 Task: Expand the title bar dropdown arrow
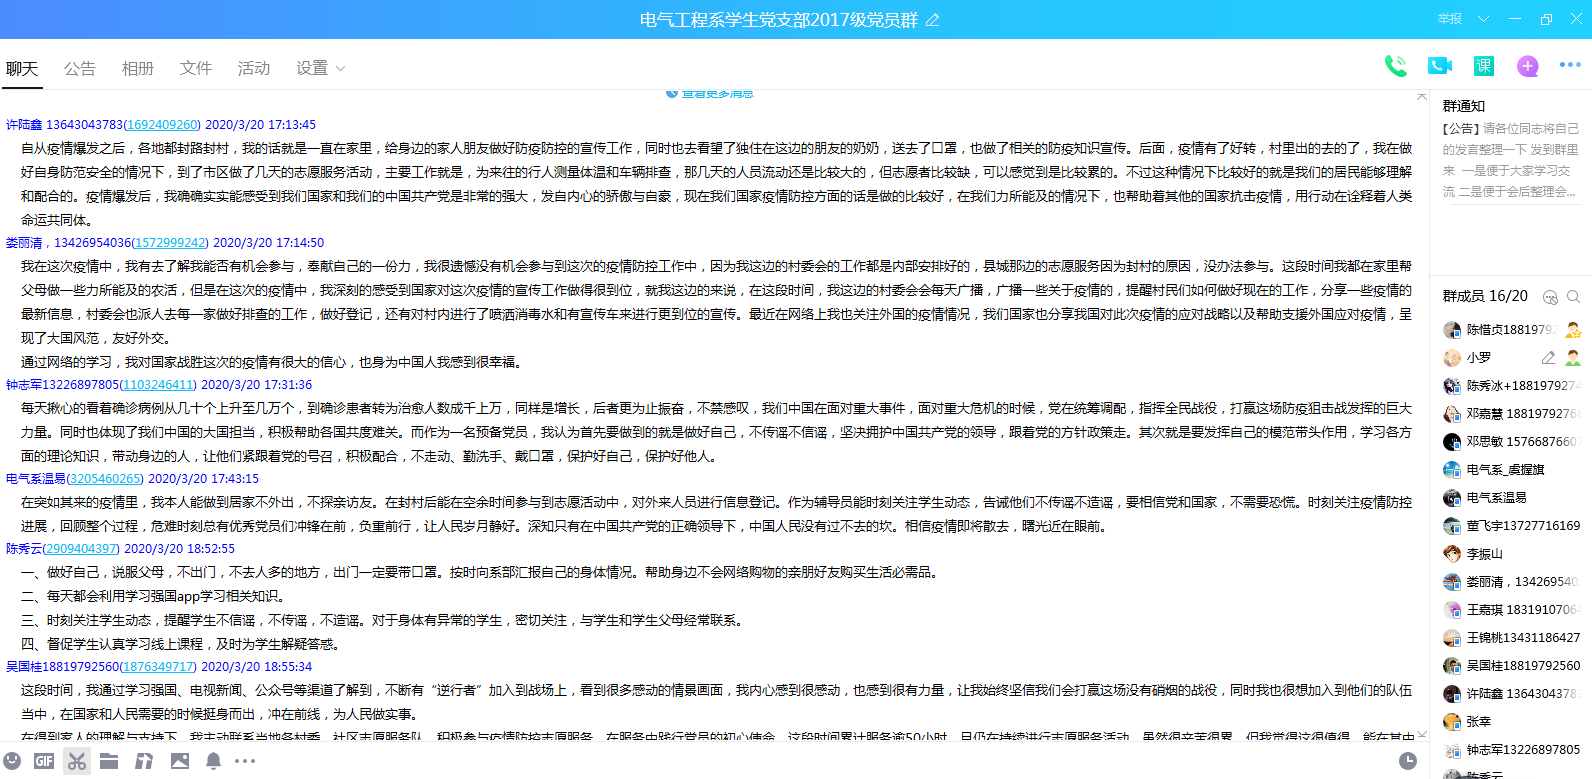[x=1483, y=19]
